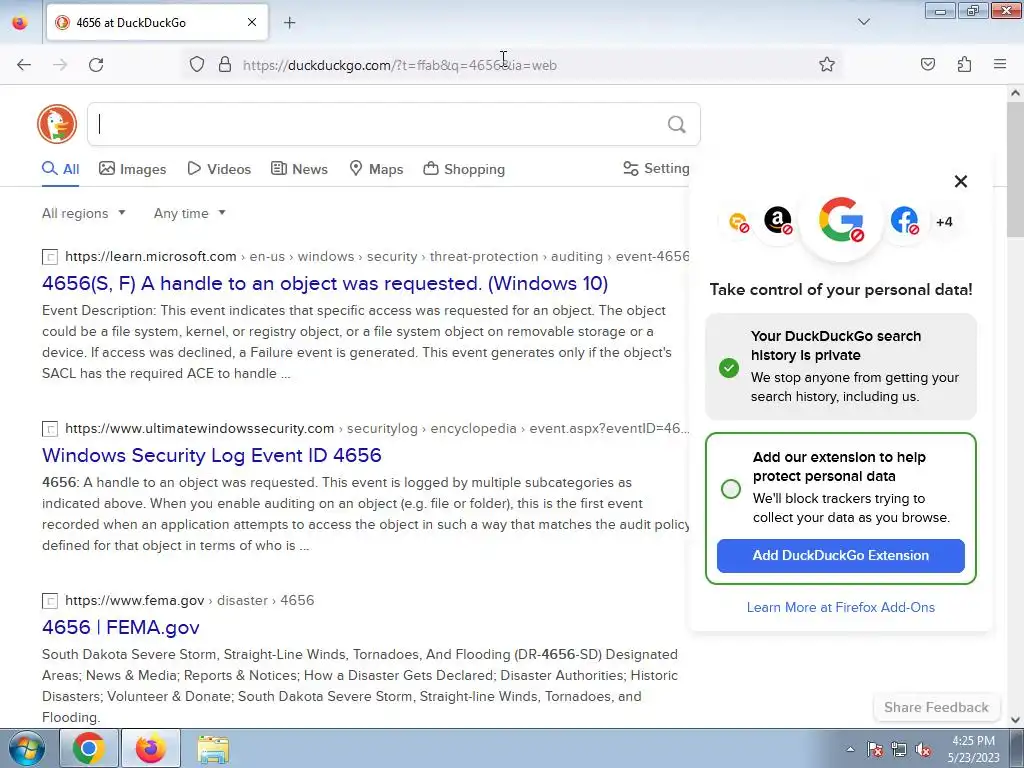Open the 4656 | FEMA.gov result
The width and height of the screenshot is (1024, 768).
(x=121, y=627)
